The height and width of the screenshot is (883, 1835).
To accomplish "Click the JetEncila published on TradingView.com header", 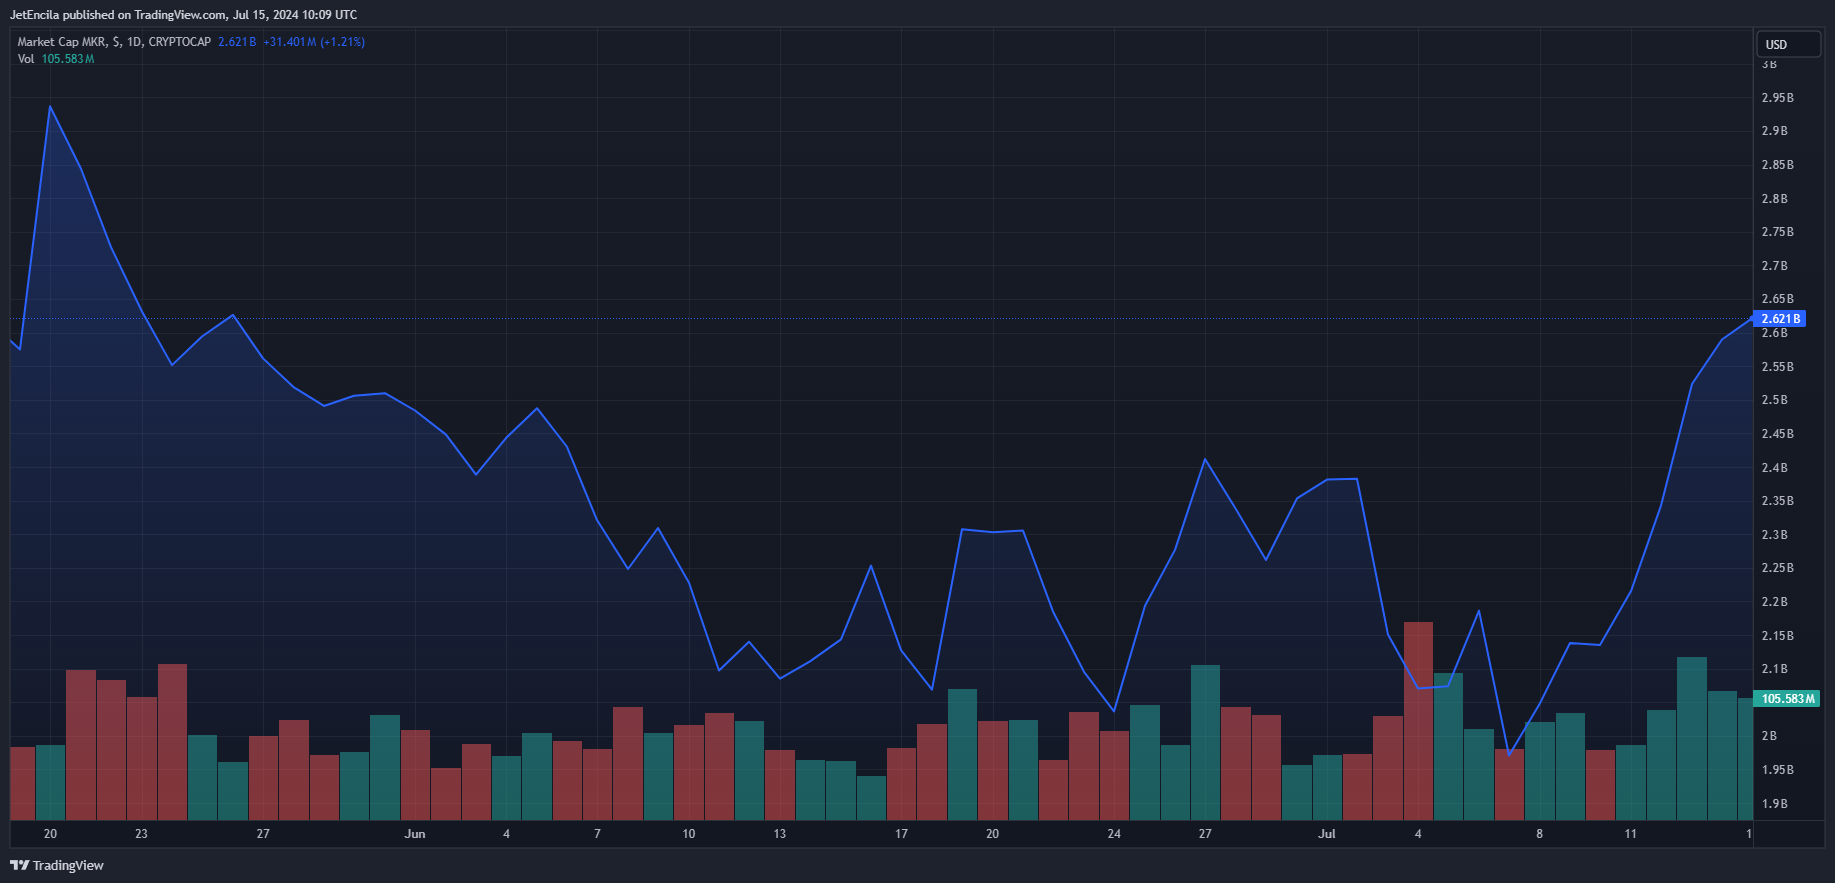I will click(x=183, y=15).
